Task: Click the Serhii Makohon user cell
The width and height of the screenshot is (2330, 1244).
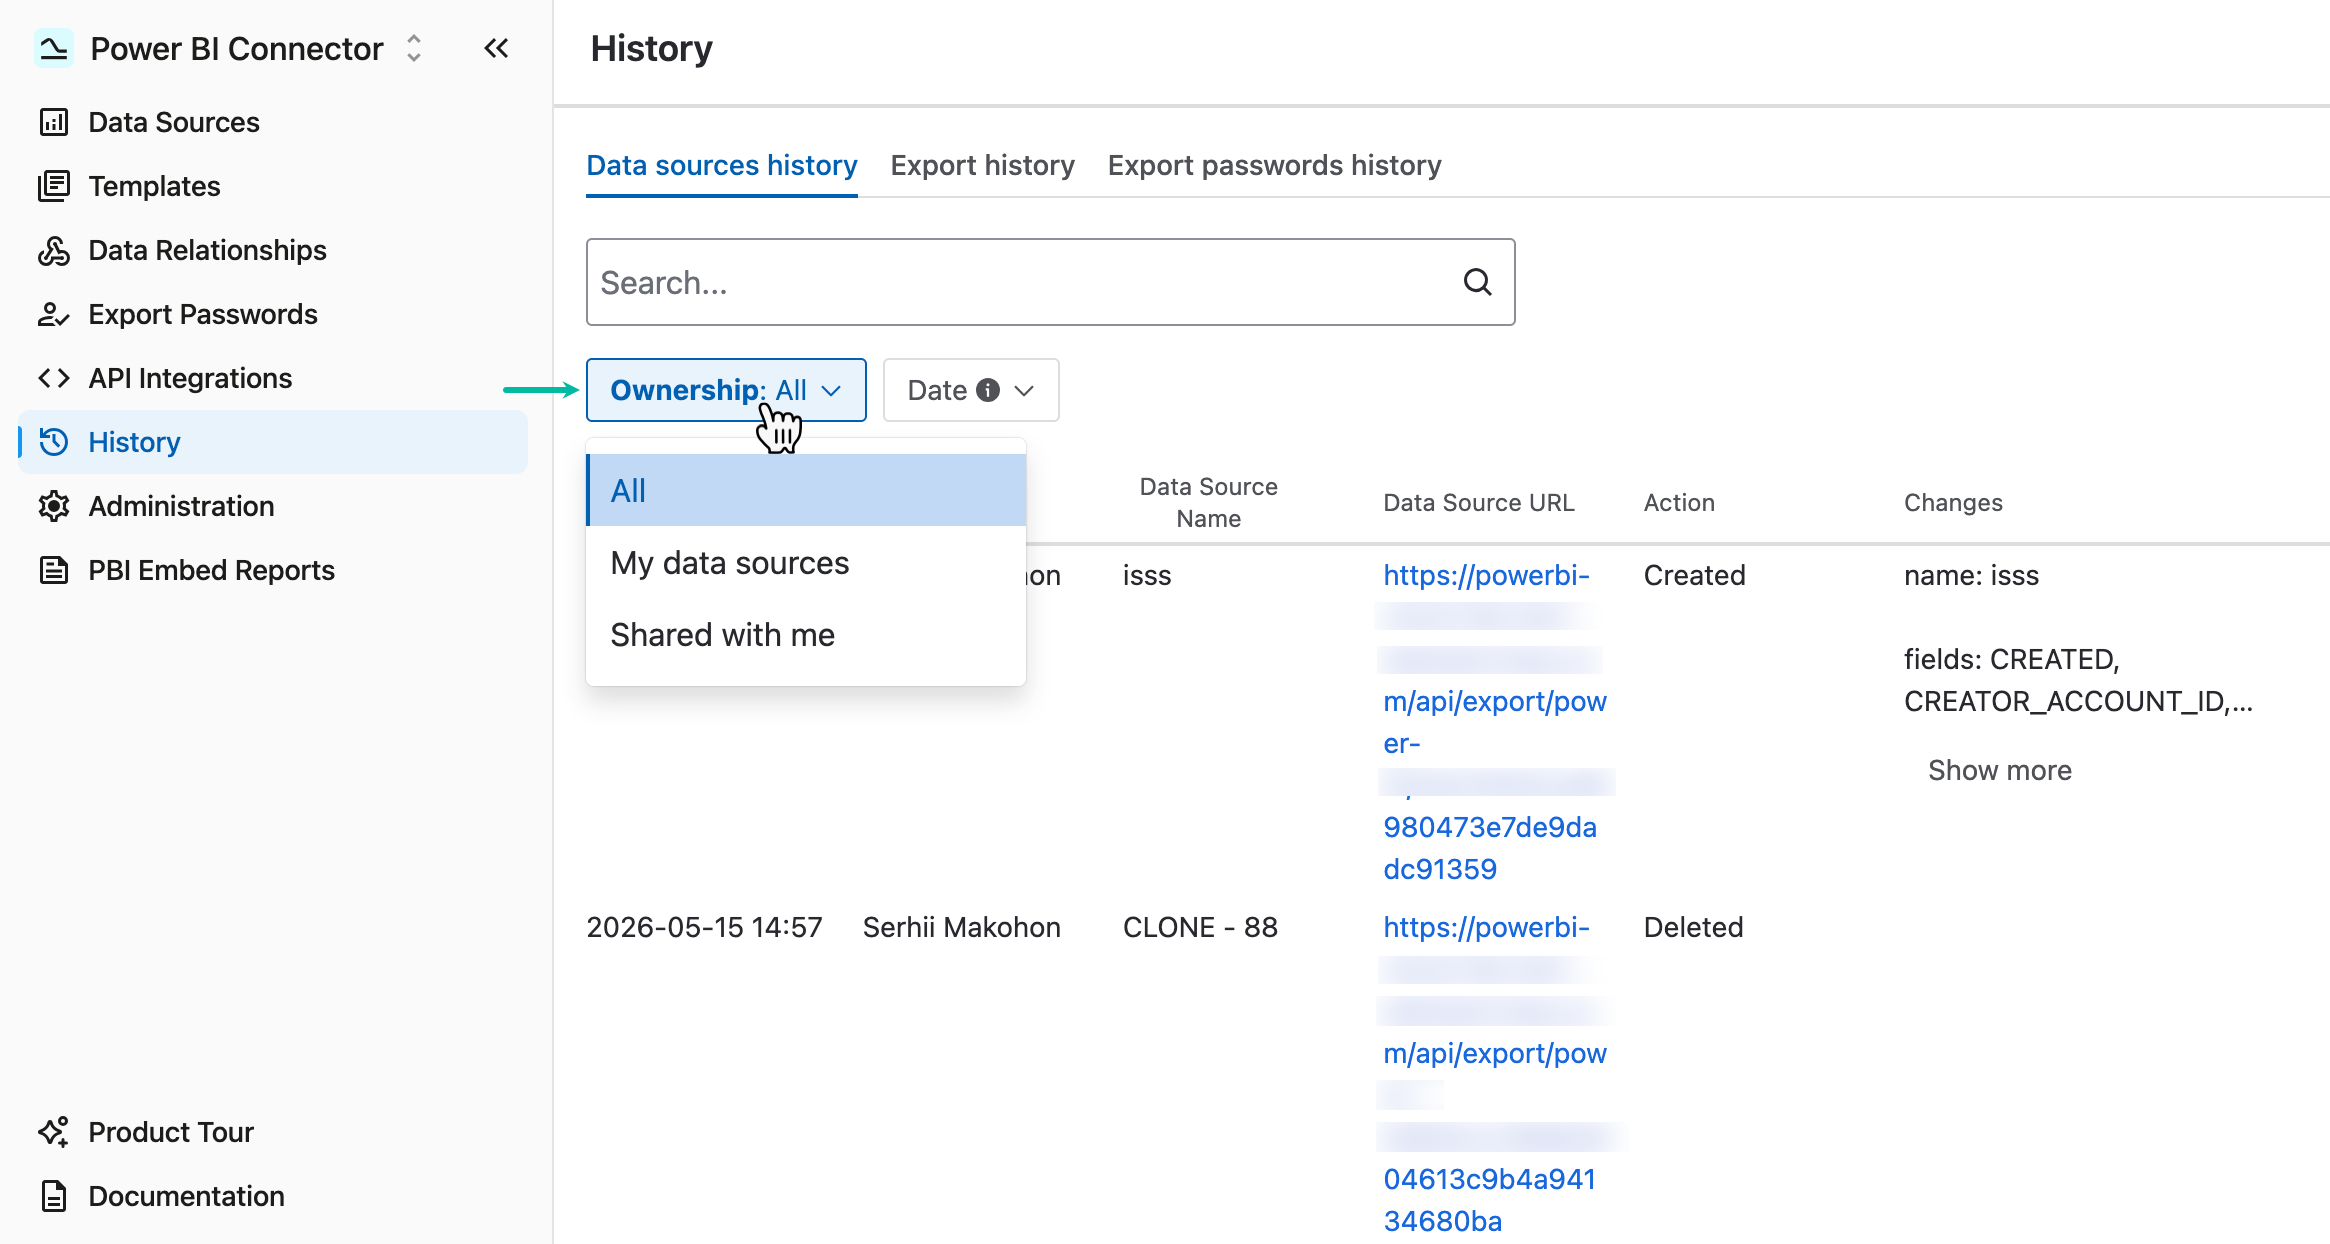Action: point(961,927)
